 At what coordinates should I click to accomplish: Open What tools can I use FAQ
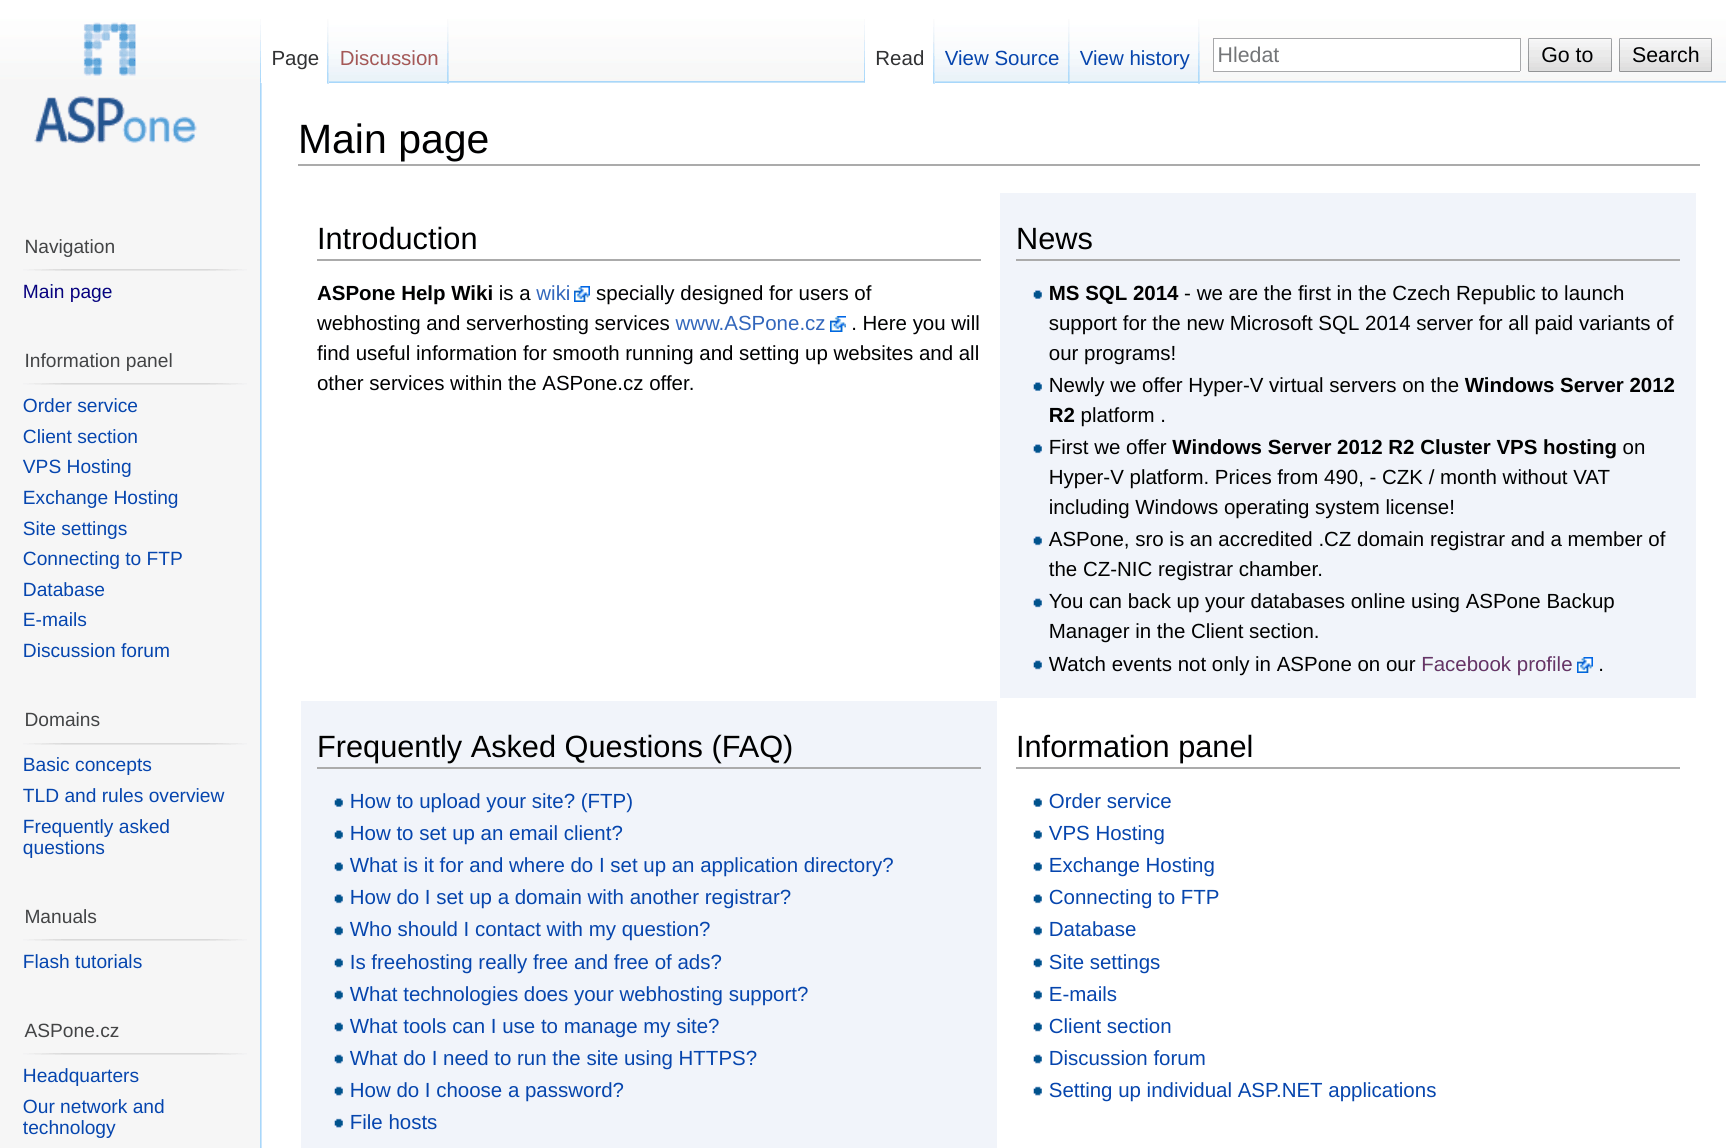[534, 1027]
